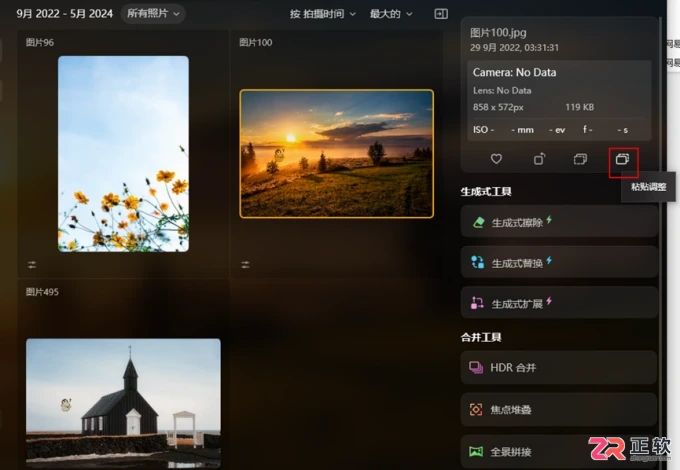The image size is (680, 470).
Task: Click the HDR 合并 icon
Action: tap(476, 368)
